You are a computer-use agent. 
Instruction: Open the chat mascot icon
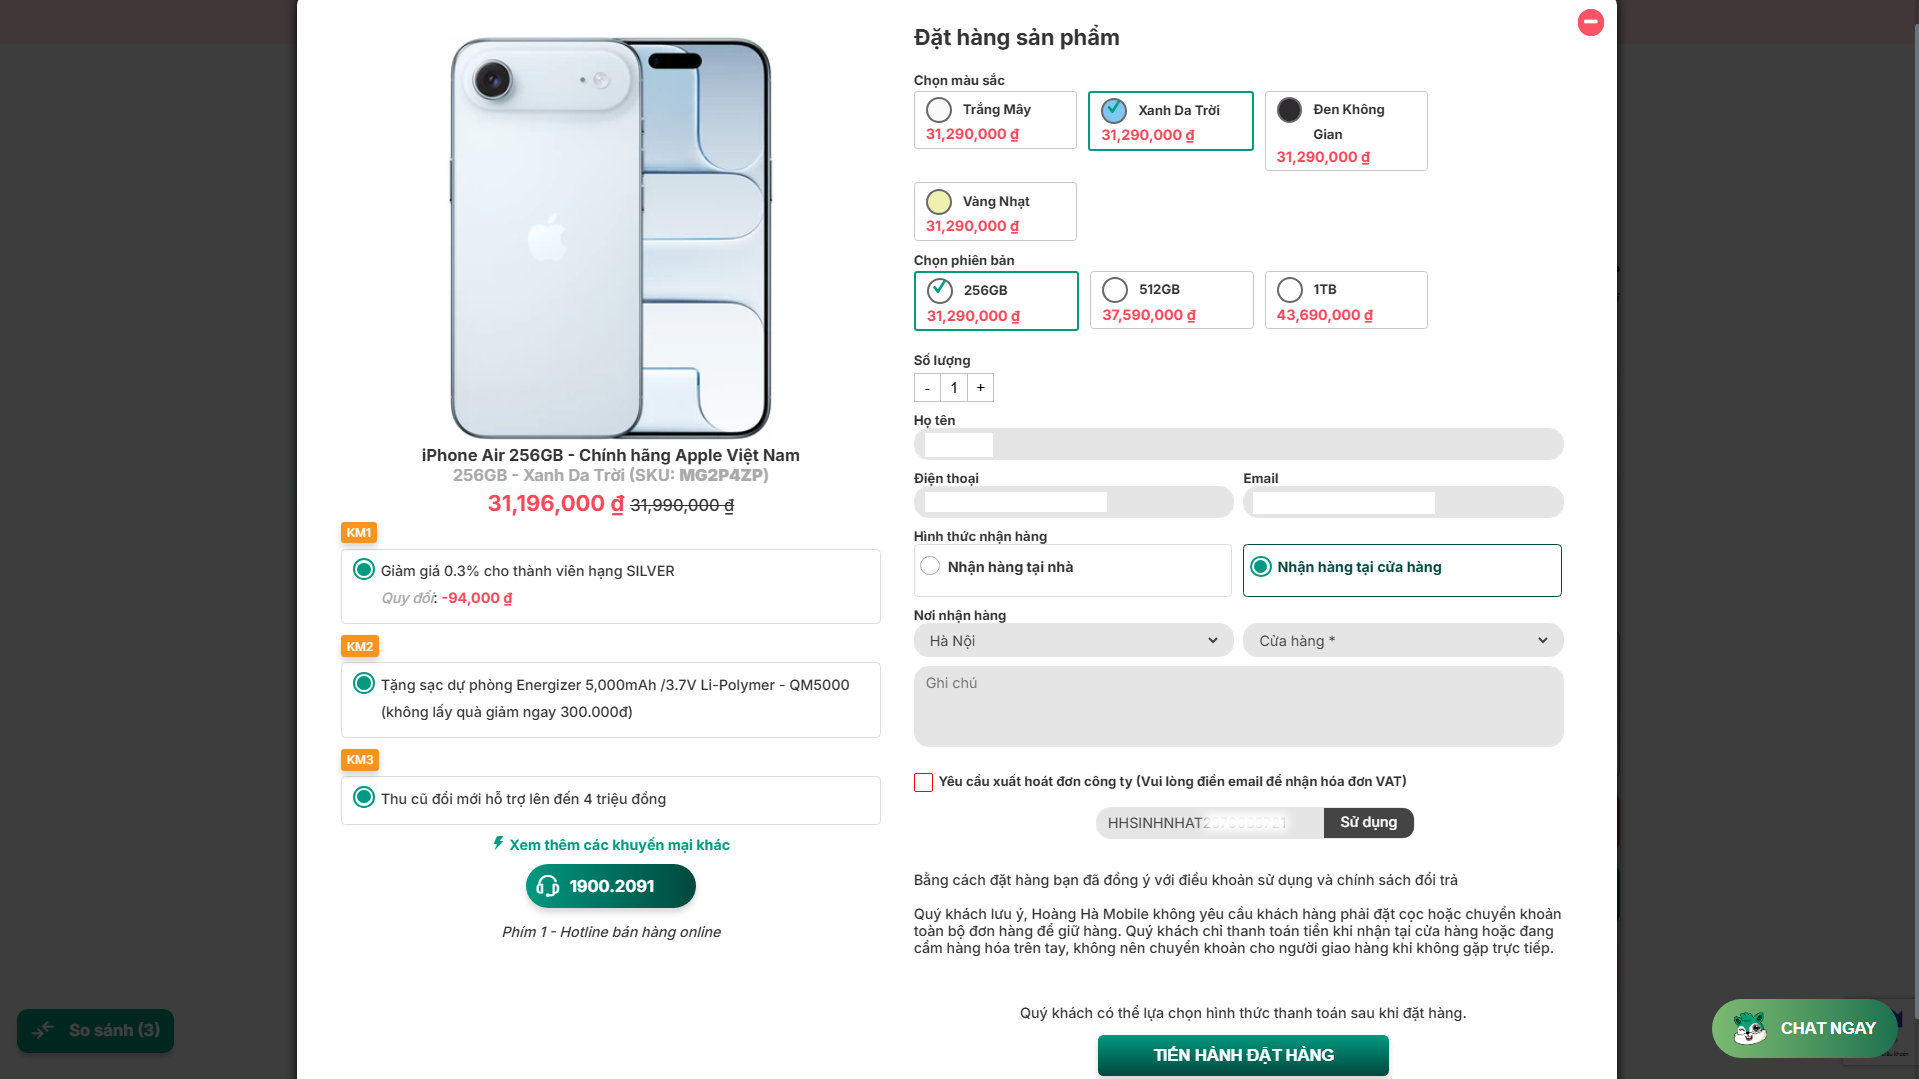point(1750,1028)
